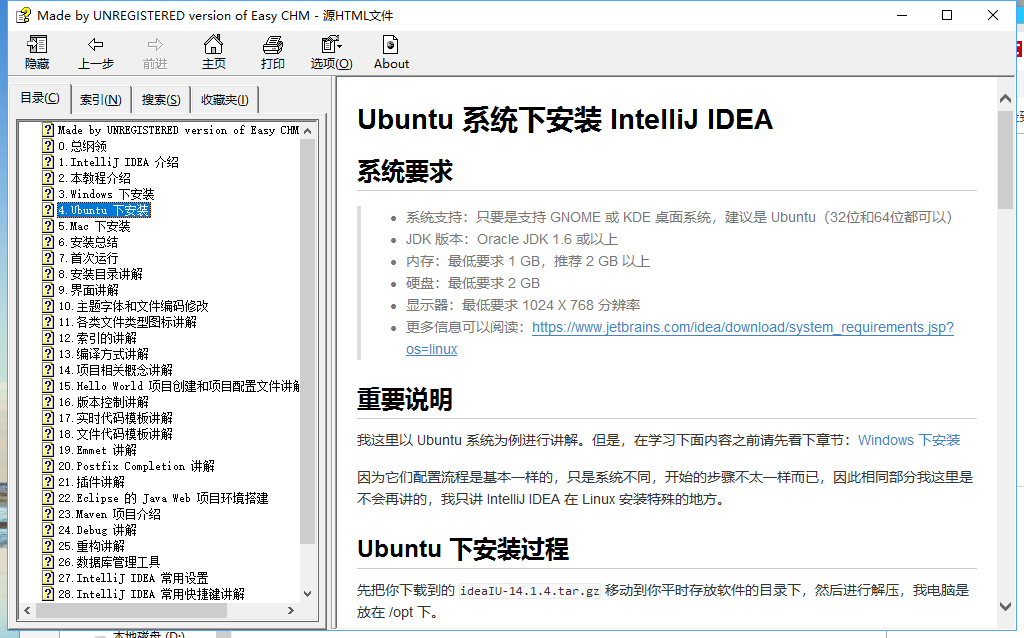Open '15.Hello World 项目创建' topic
This screenshot has height=638, width=1024.
tap(178, 386)
